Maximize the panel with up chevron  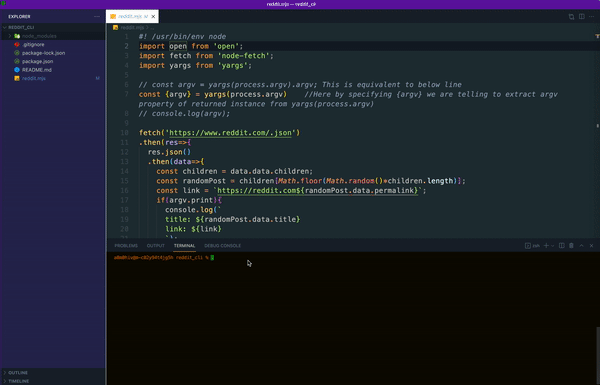click(581, 246)
